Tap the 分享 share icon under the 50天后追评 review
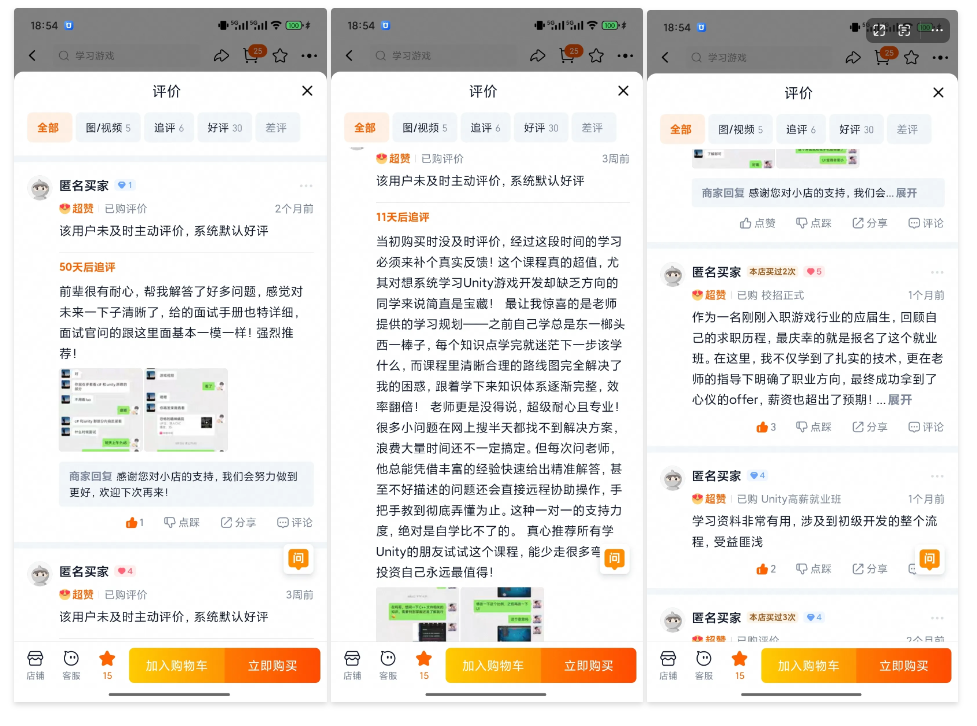Image resolution: width=977 pixels, height=726 pixels. tap(238, 522)
